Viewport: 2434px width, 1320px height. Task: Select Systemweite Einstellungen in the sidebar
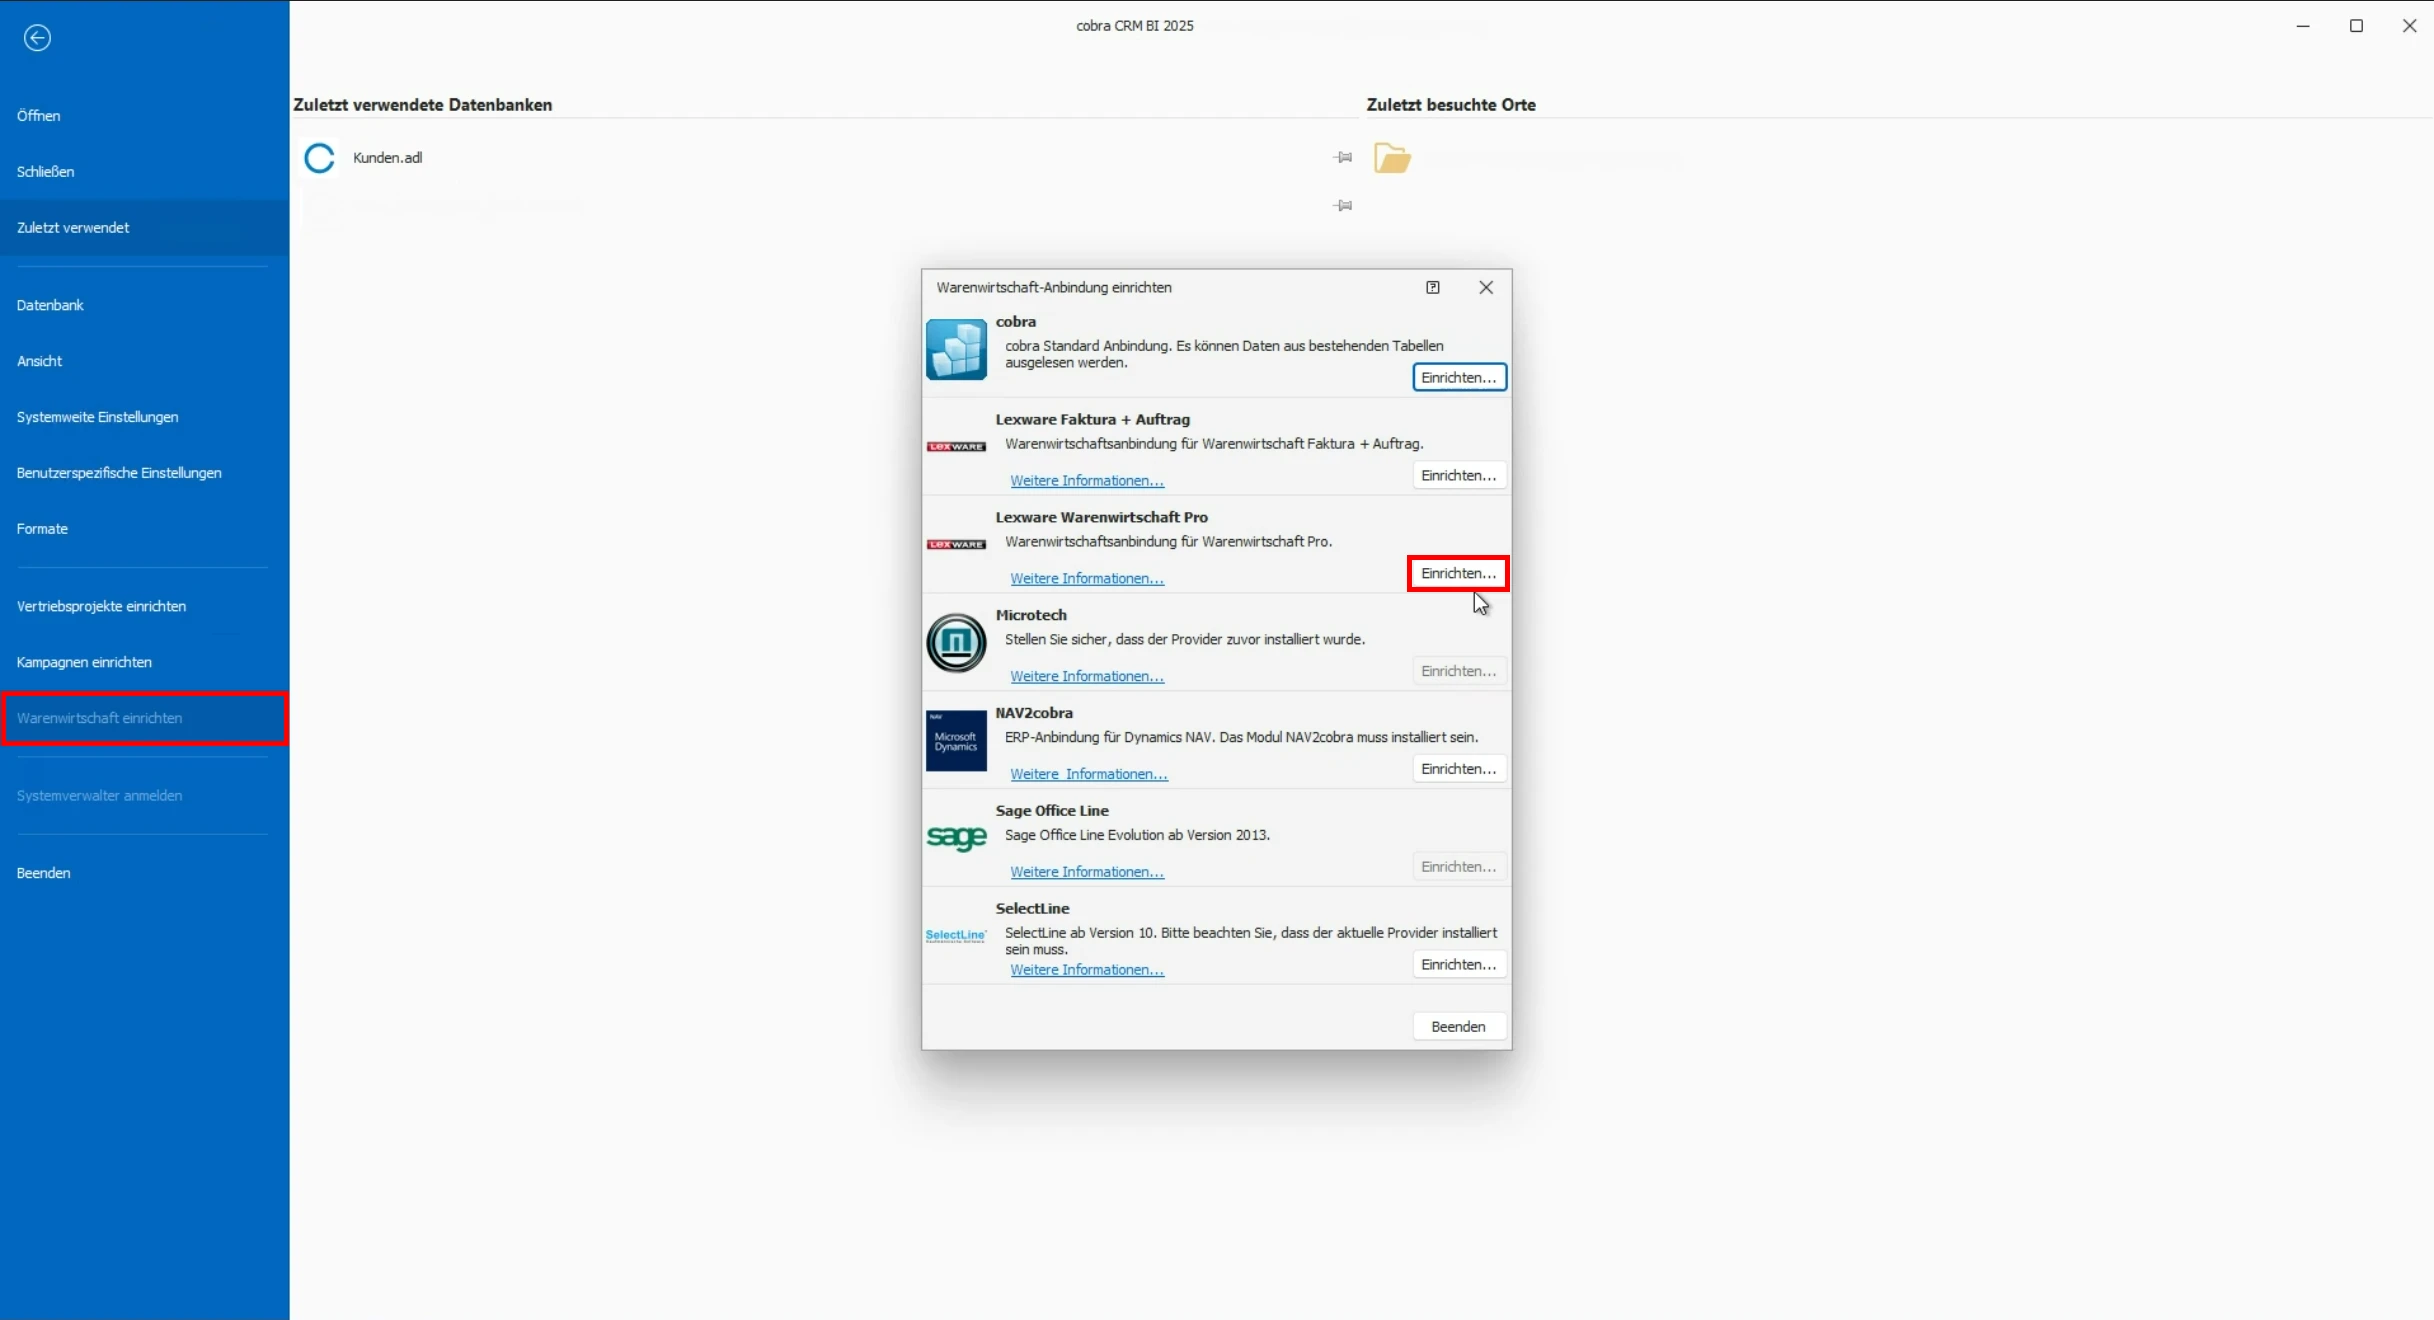point(98,417)
